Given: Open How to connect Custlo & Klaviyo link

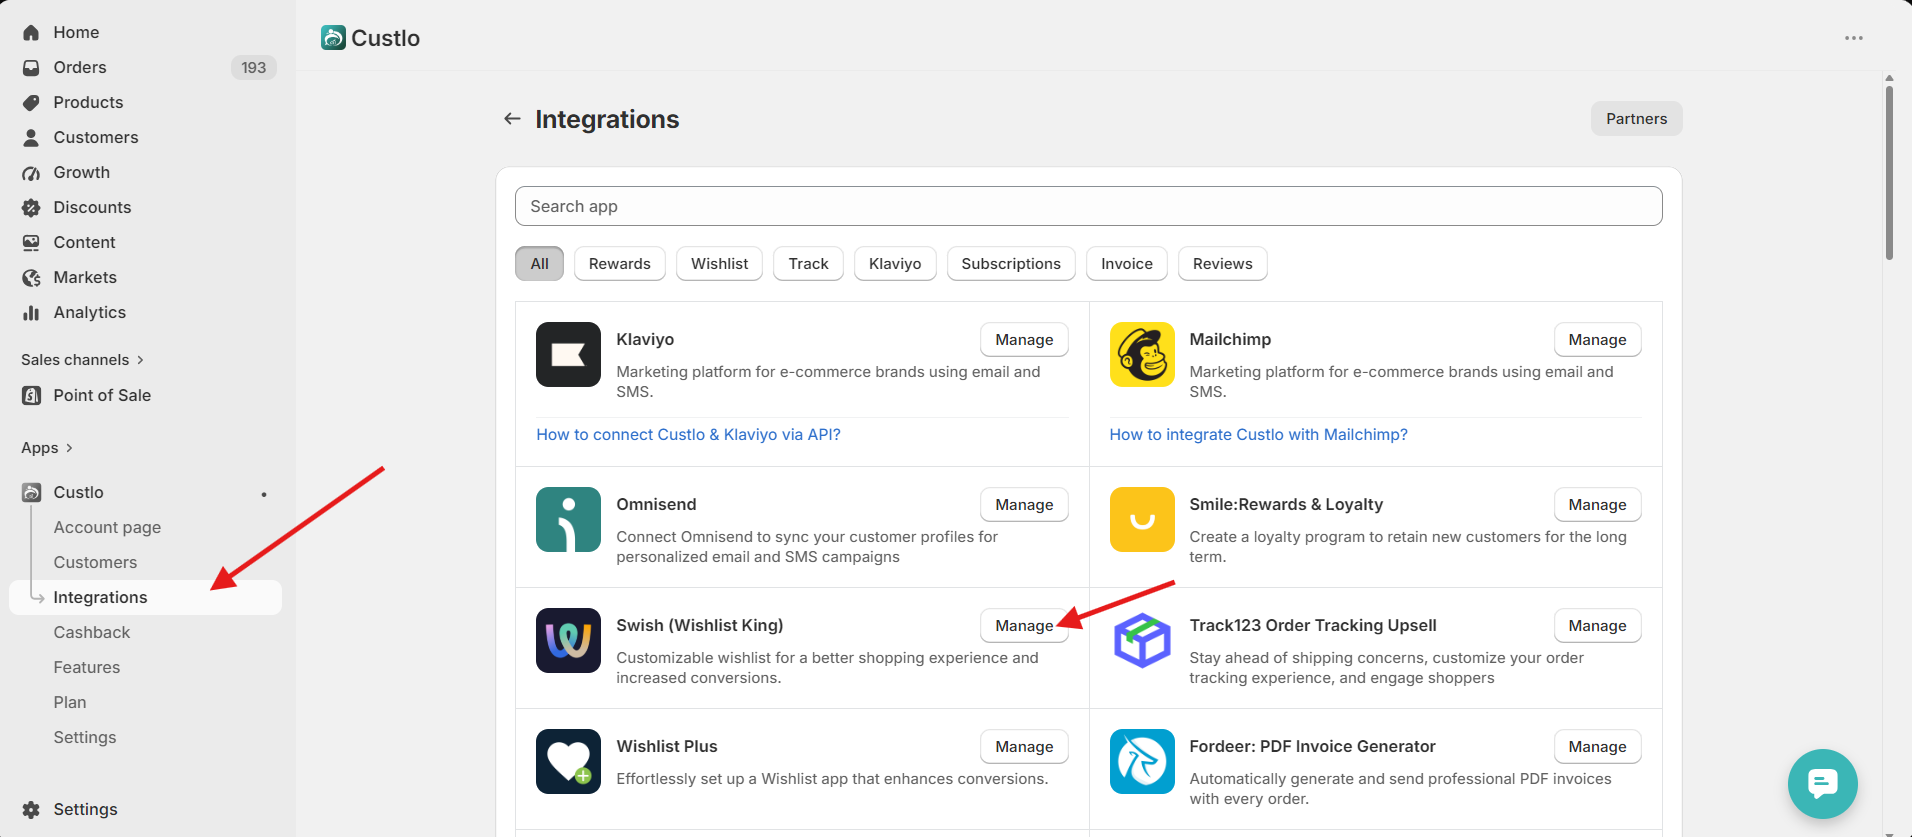Looking at the screenshot, I should (x=688, y=435).
